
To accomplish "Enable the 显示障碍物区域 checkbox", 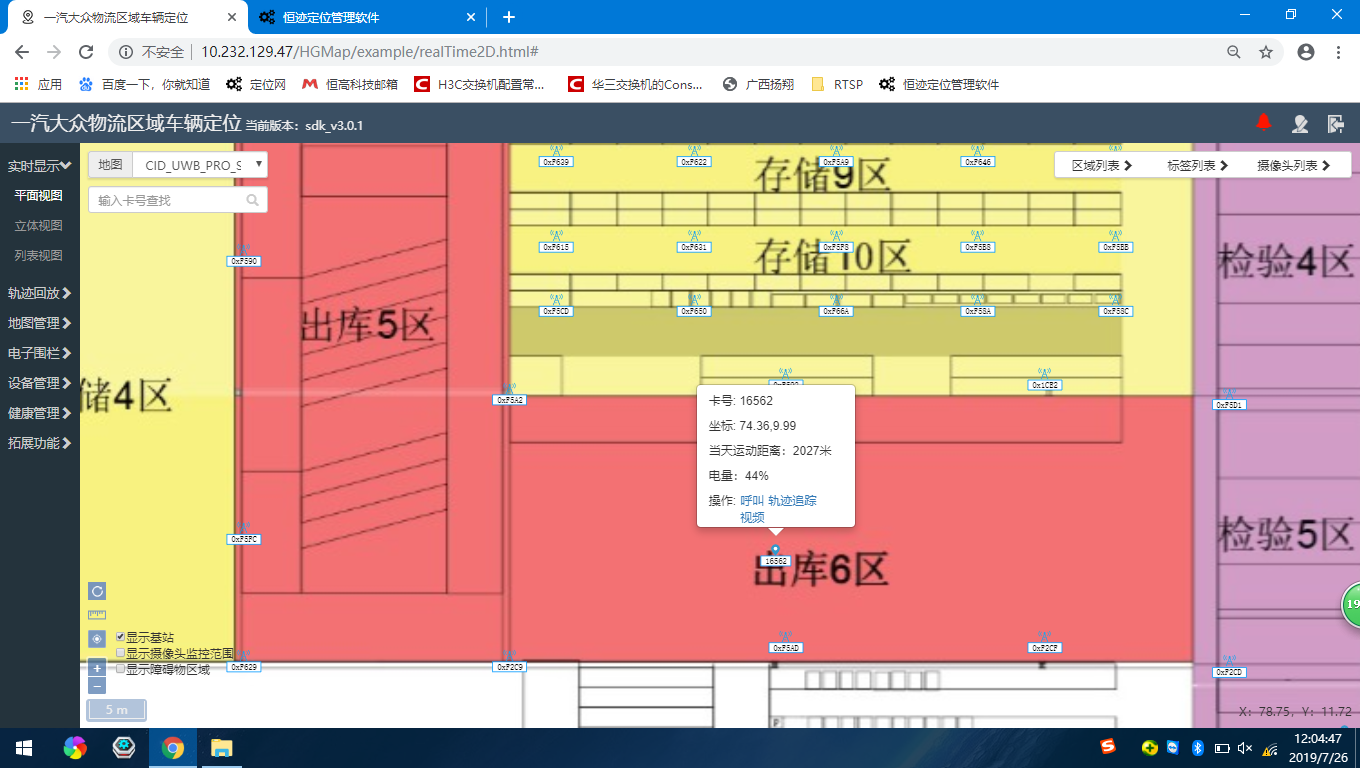I will click(121, 669).
